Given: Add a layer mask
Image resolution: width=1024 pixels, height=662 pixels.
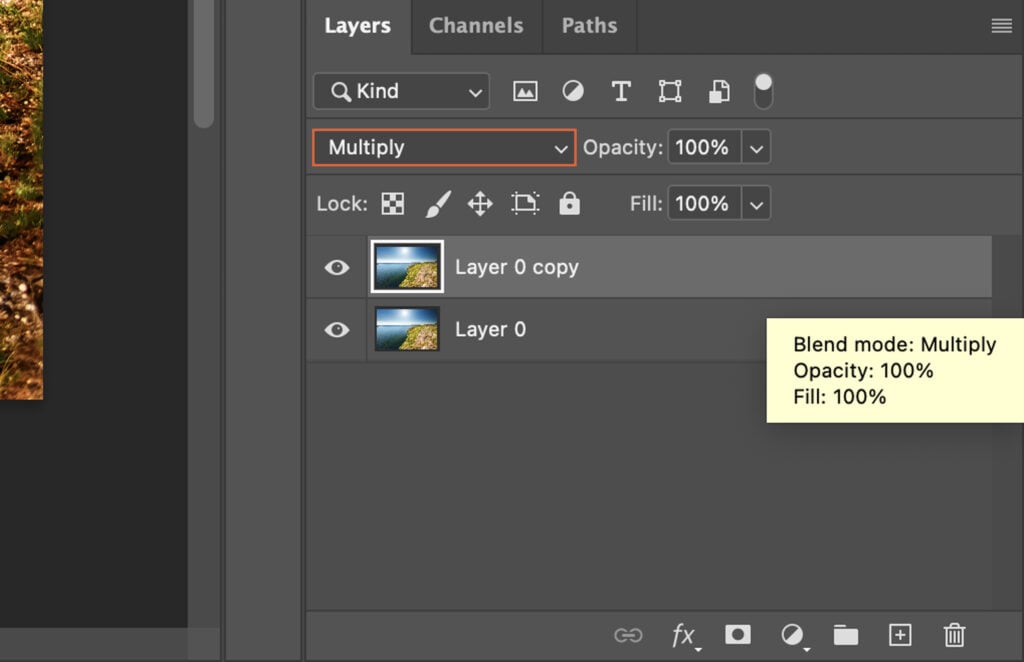Looking at the screenshot, I should pos(738,635).
